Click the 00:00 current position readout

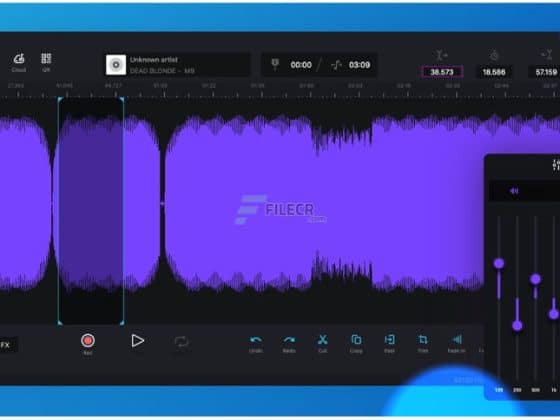pos(301,65)
